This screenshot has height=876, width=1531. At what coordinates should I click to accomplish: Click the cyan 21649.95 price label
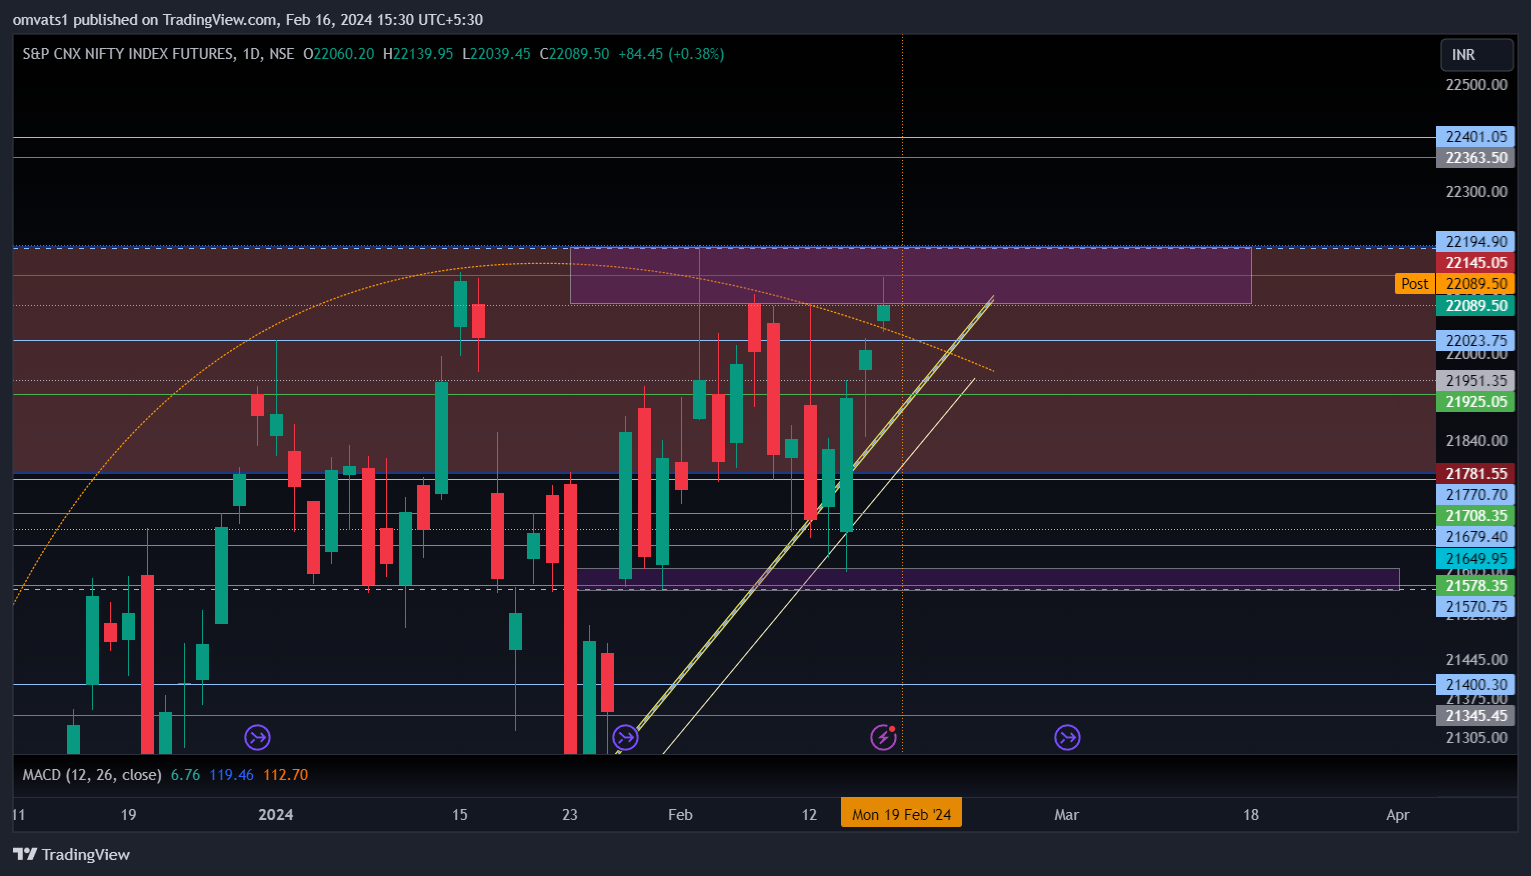click(x=1475, y=559)
